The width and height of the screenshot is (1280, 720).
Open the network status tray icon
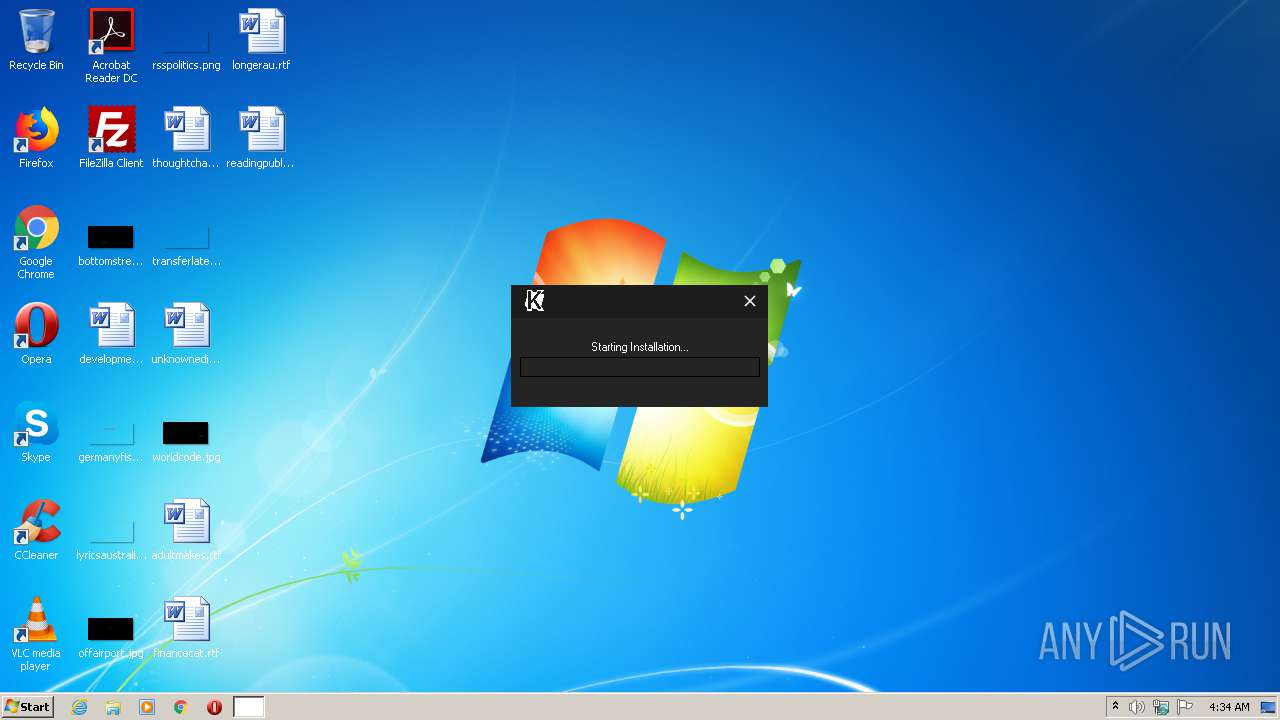(1161, 707)
